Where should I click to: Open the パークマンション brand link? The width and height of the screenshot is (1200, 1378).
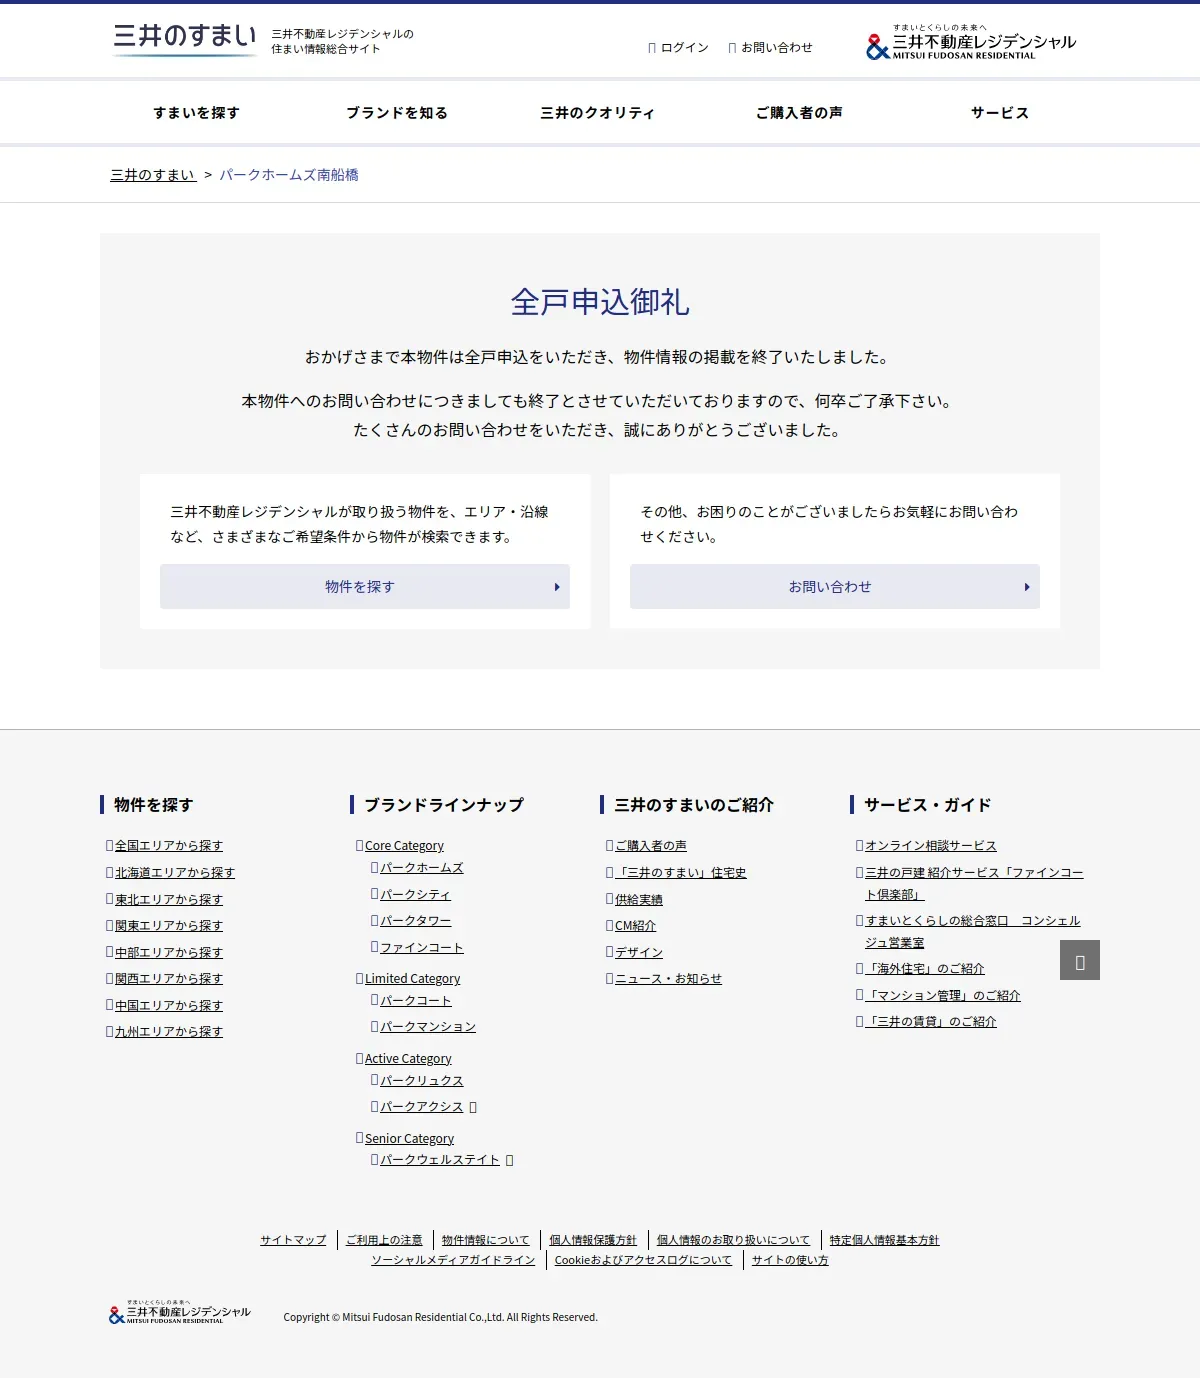pyautogui.click(x=427, y=1027)
